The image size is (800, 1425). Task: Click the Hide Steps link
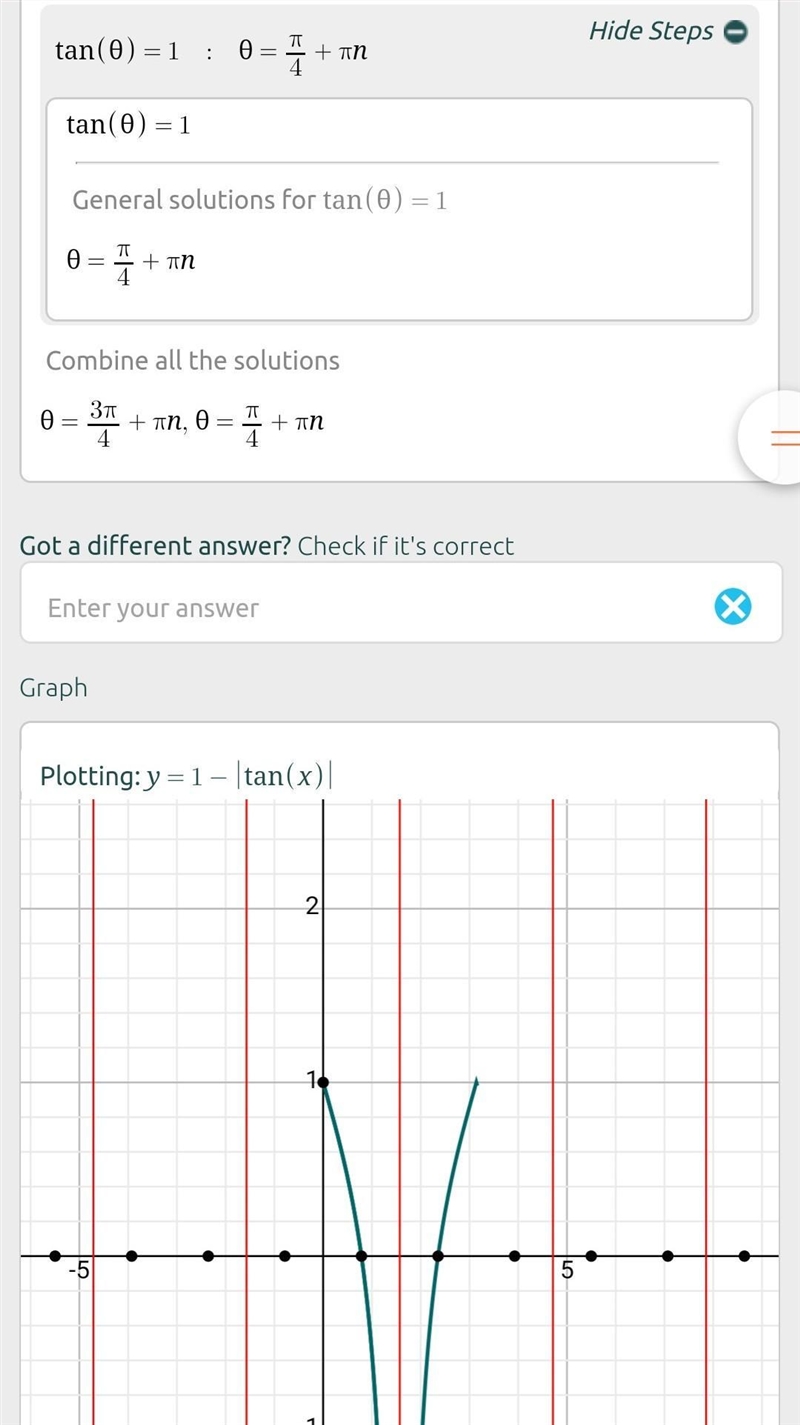click(651, 31)
